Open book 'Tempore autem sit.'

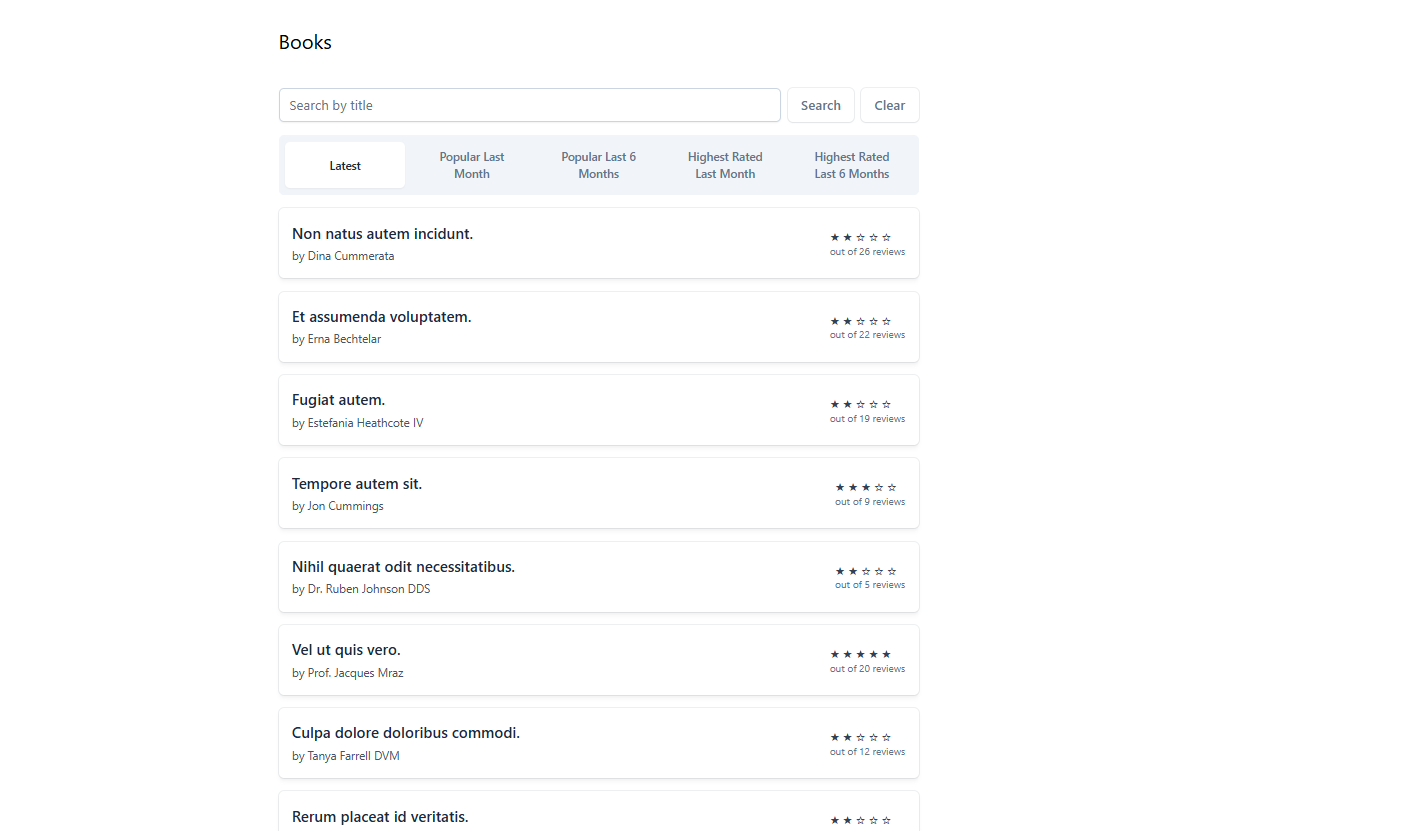point(357,484)
